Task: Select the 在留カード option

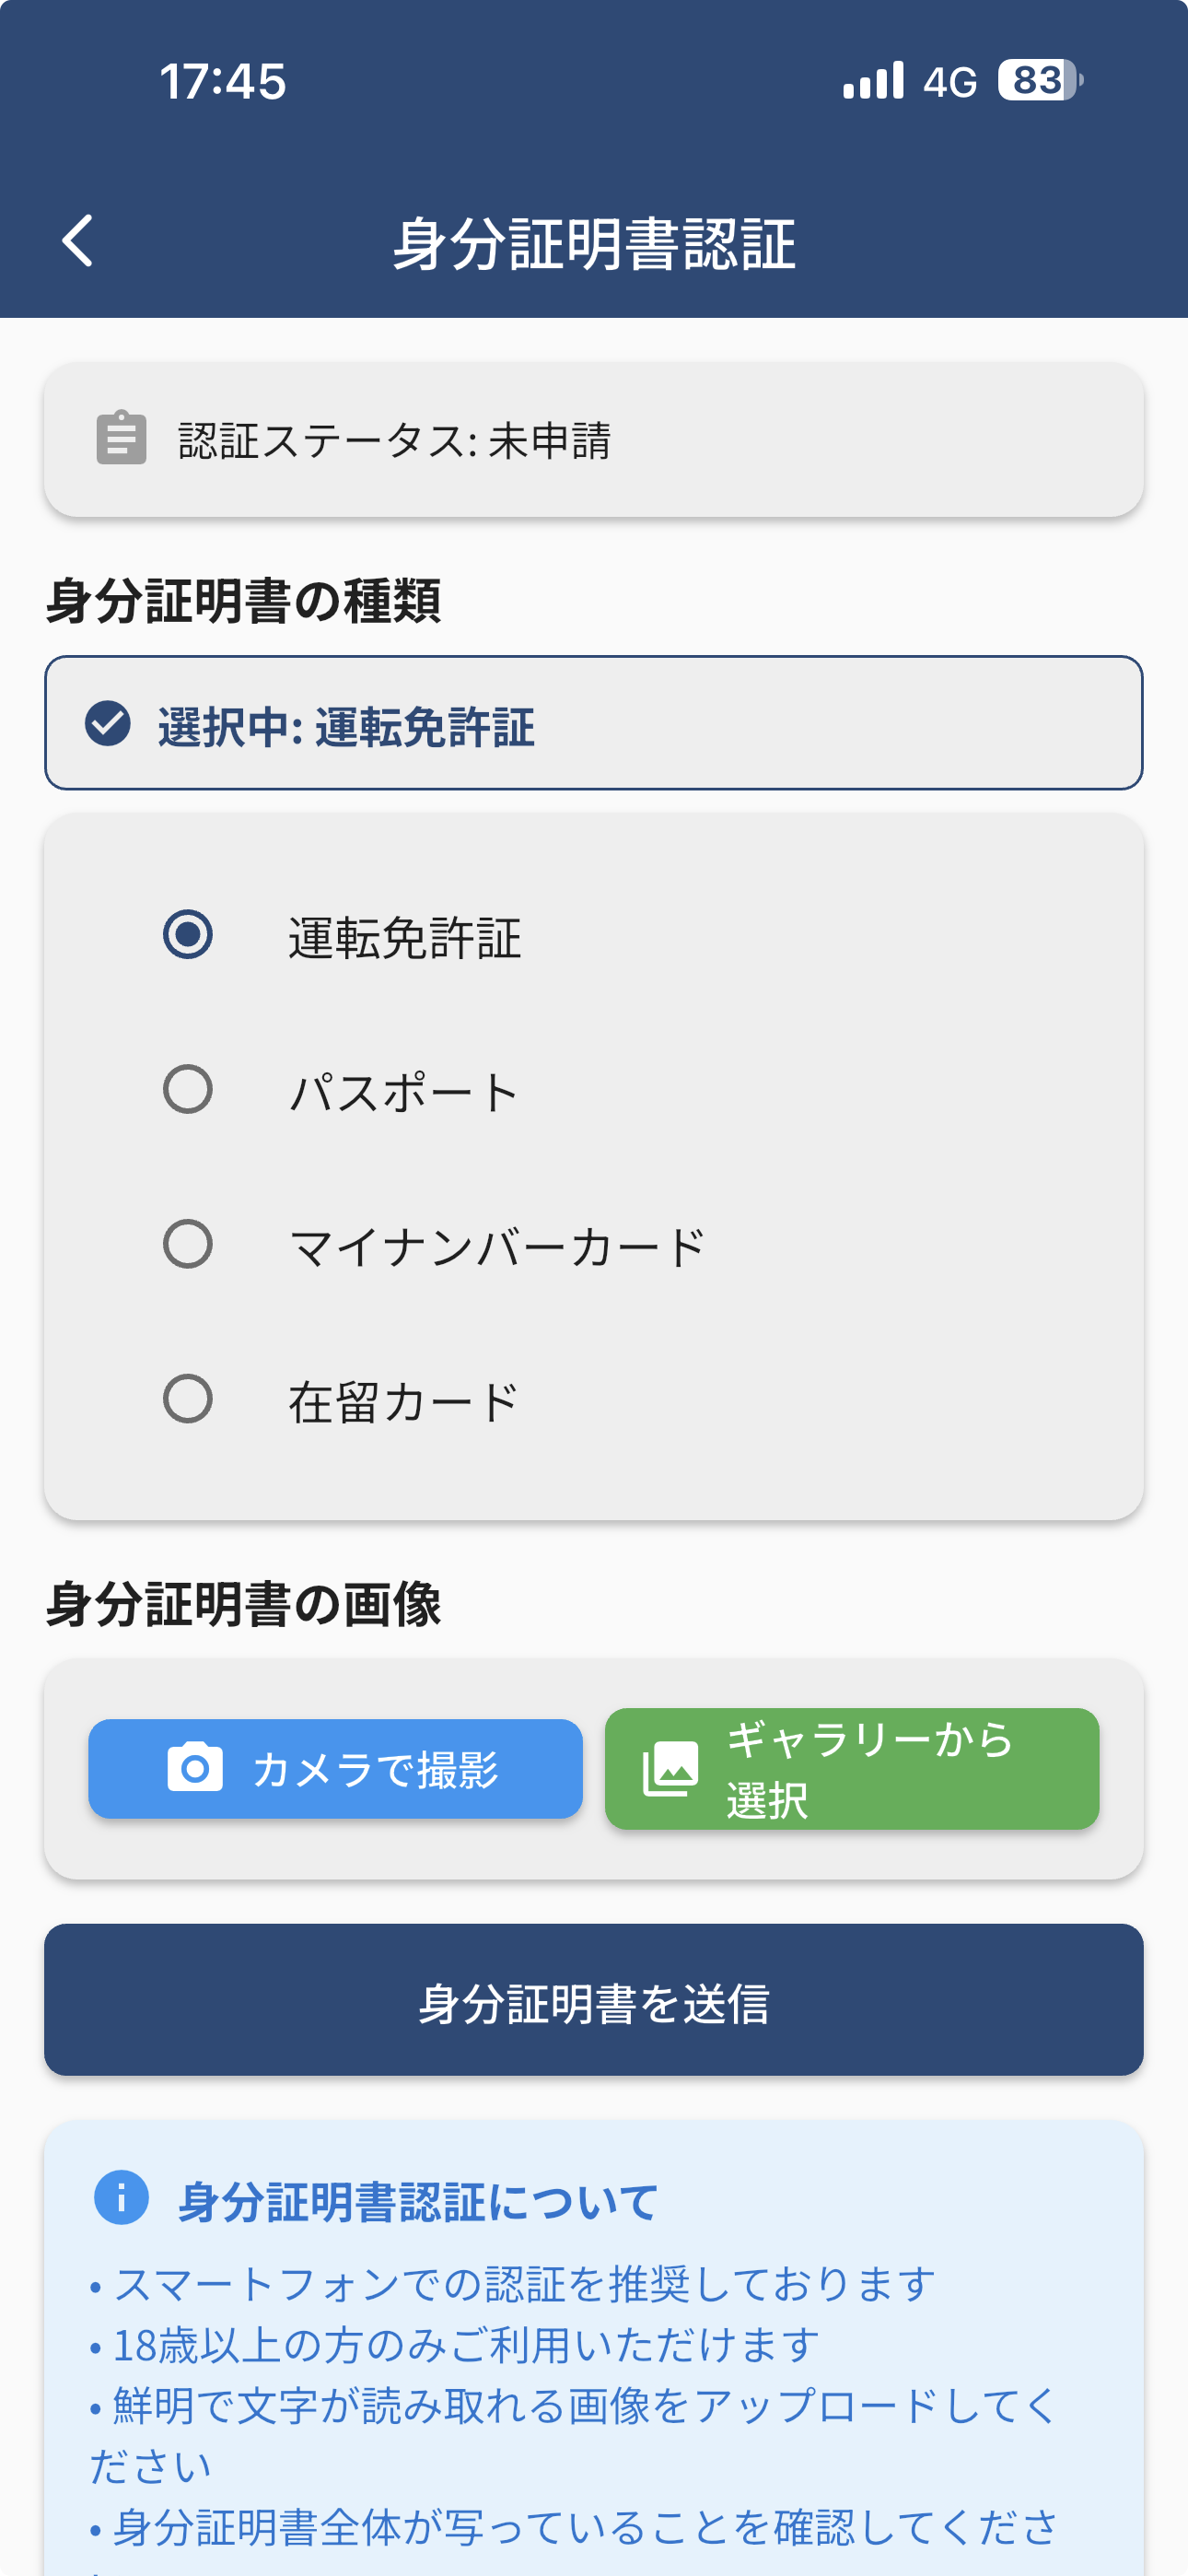Action: point(190,1400)
